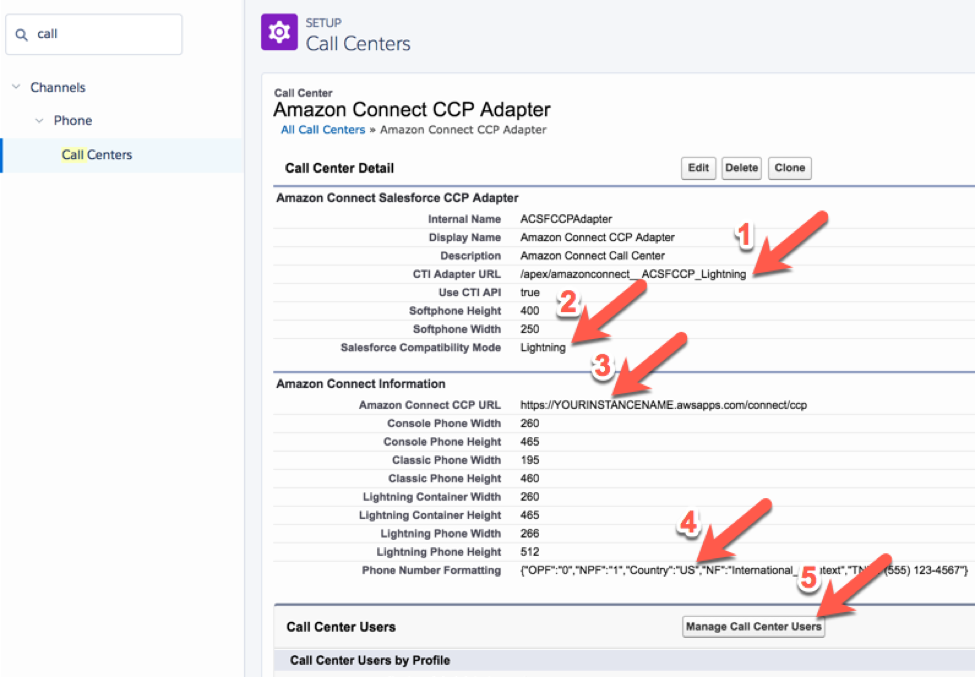The width and height of the screenshot is (975, 677).
Task: Click the Clone button
Action: click(x=790, y=168)
